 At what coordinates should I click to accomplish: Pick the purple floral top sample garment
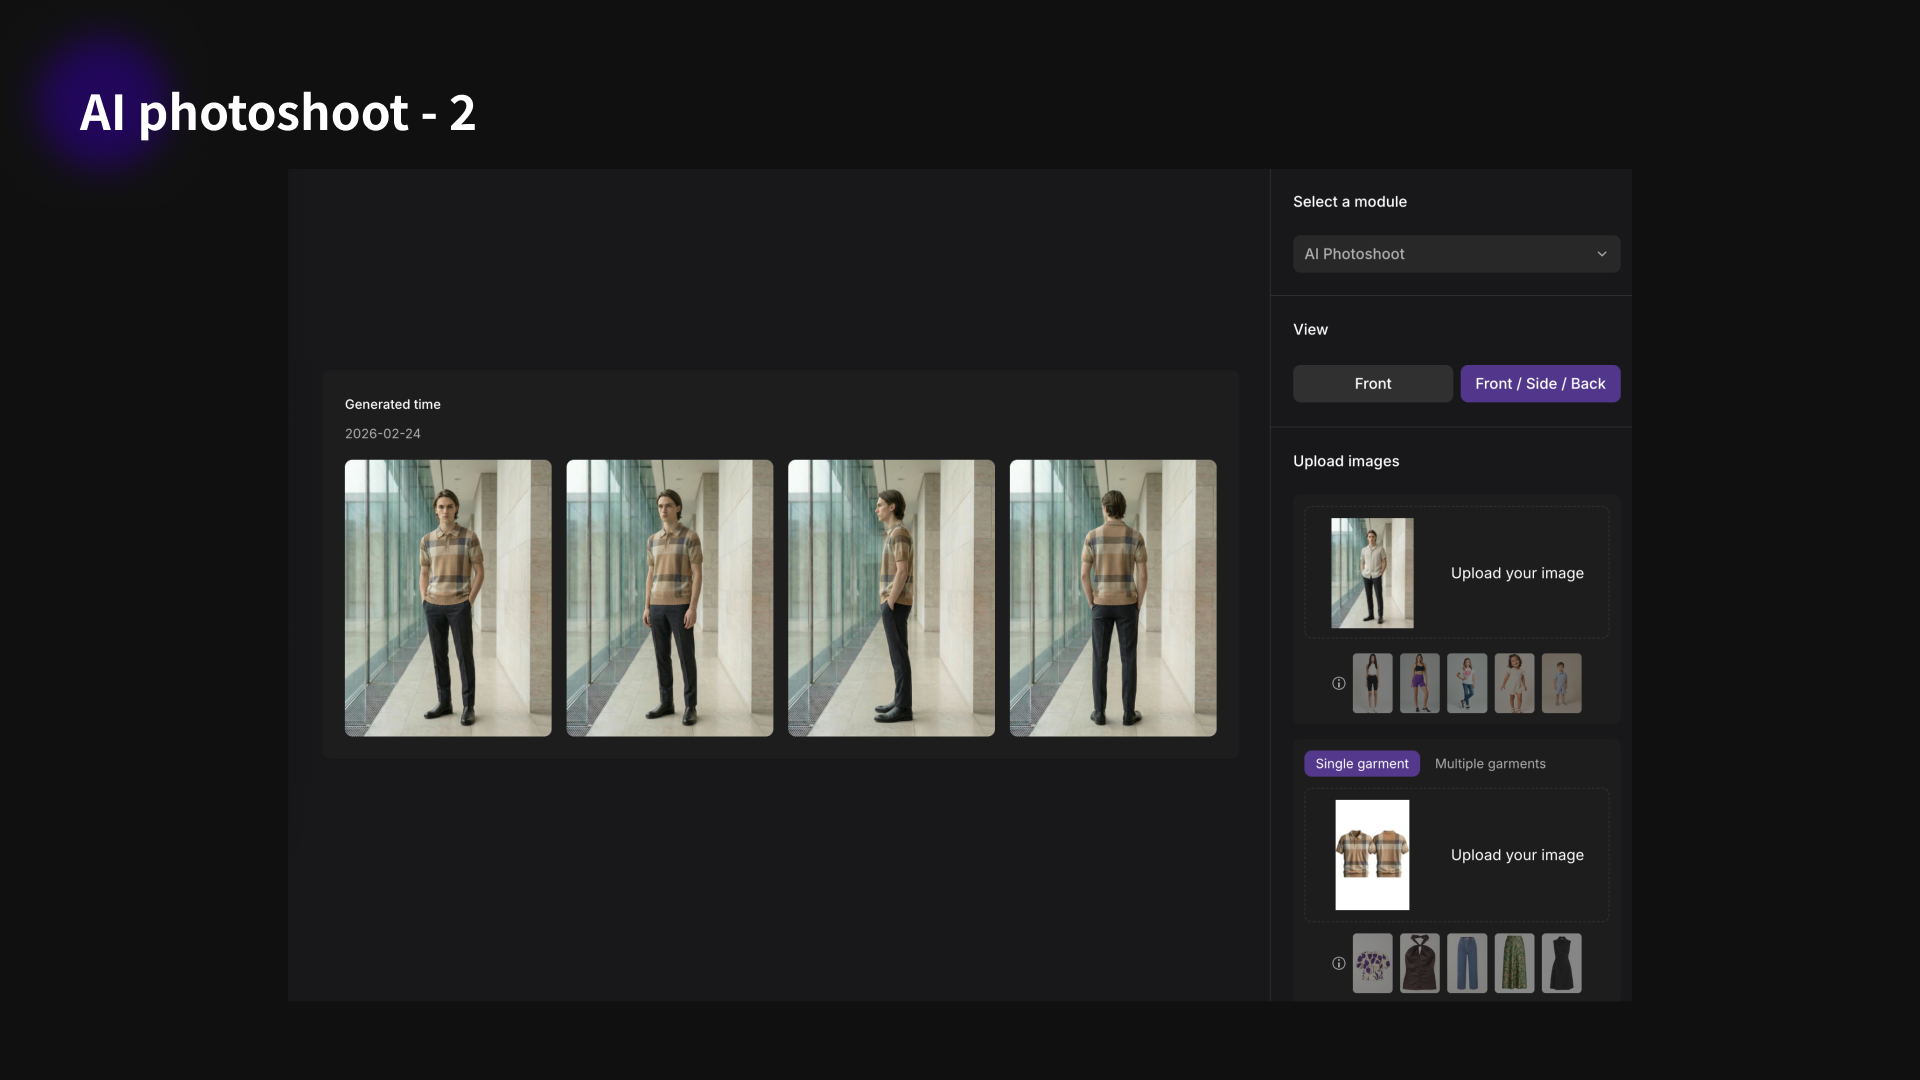(x=1372, y=964)
